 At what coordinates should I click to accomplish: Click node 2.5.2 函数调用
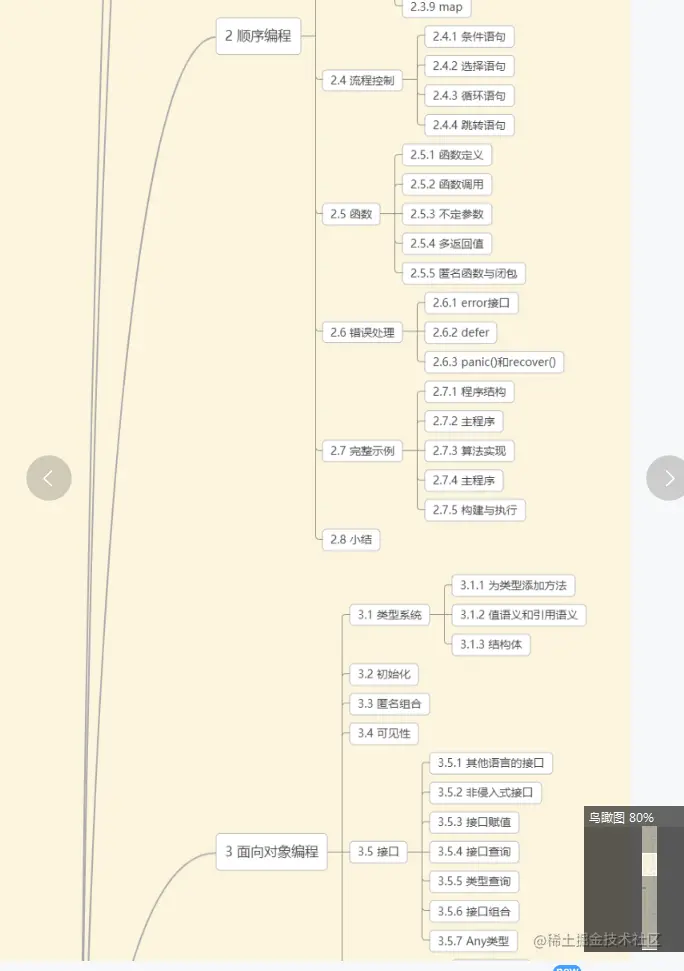(x=447, y=185)
